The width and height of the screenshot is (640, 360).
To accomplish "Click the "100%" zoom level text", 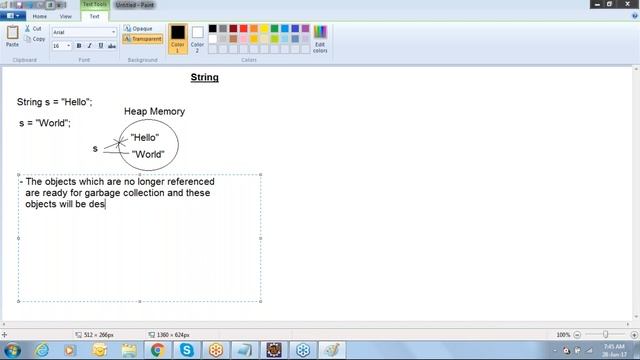I will [563, 335].
